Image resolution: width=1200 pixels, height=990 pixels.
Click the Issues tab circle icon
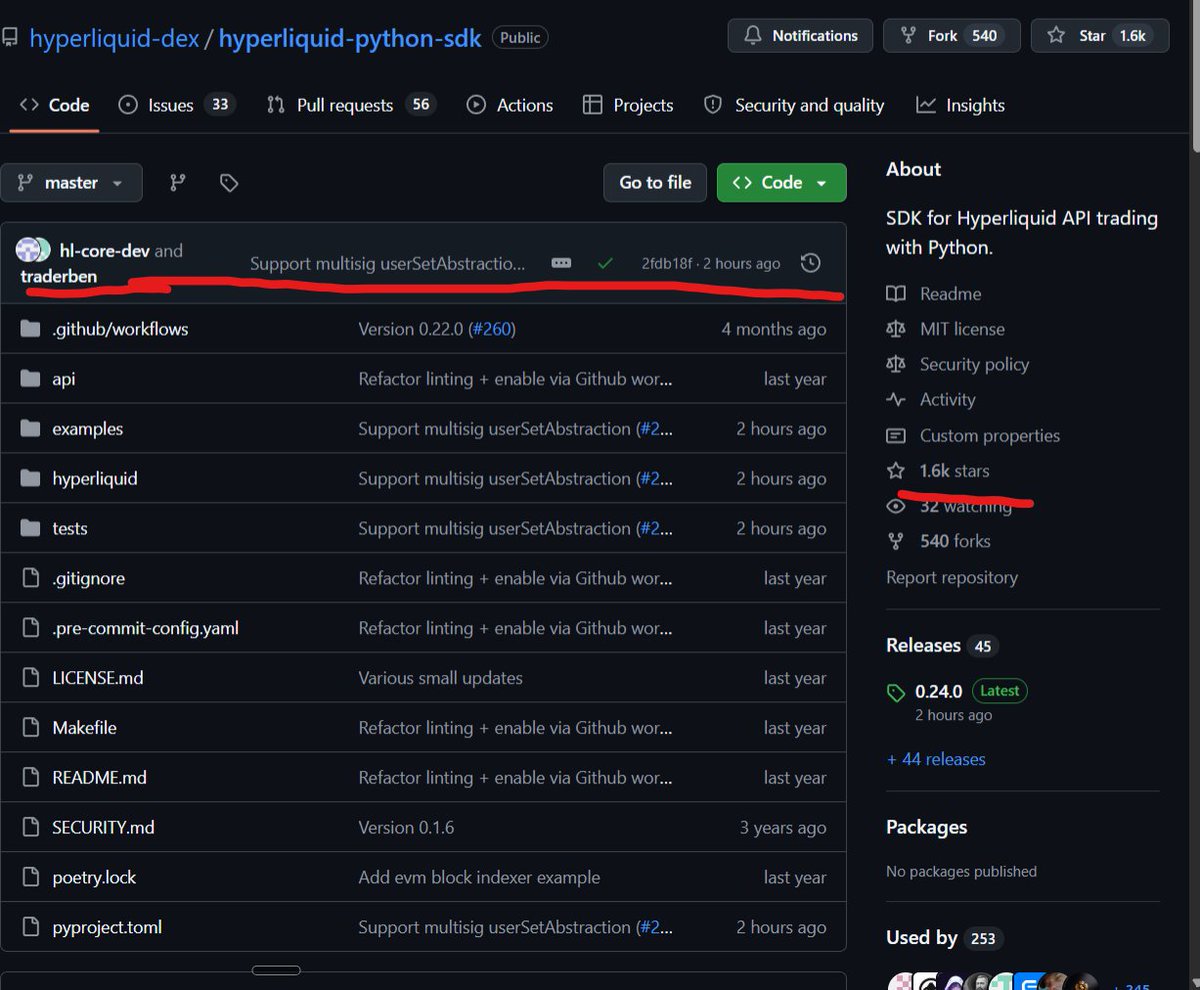pos(128,105)
